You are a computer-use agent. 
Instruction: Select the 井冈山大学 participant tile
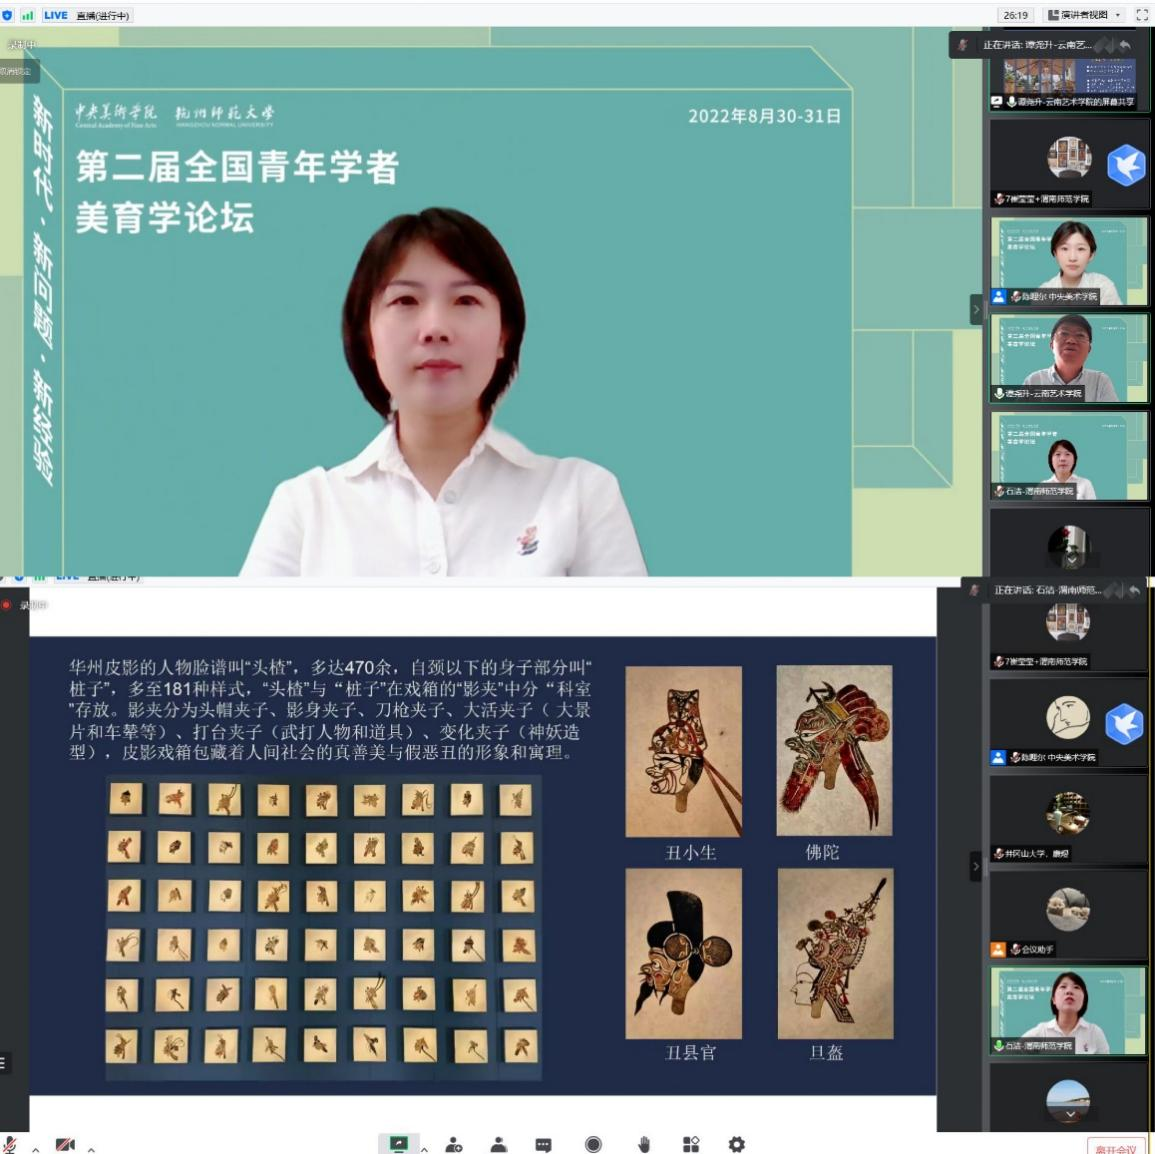(1067, 820)
